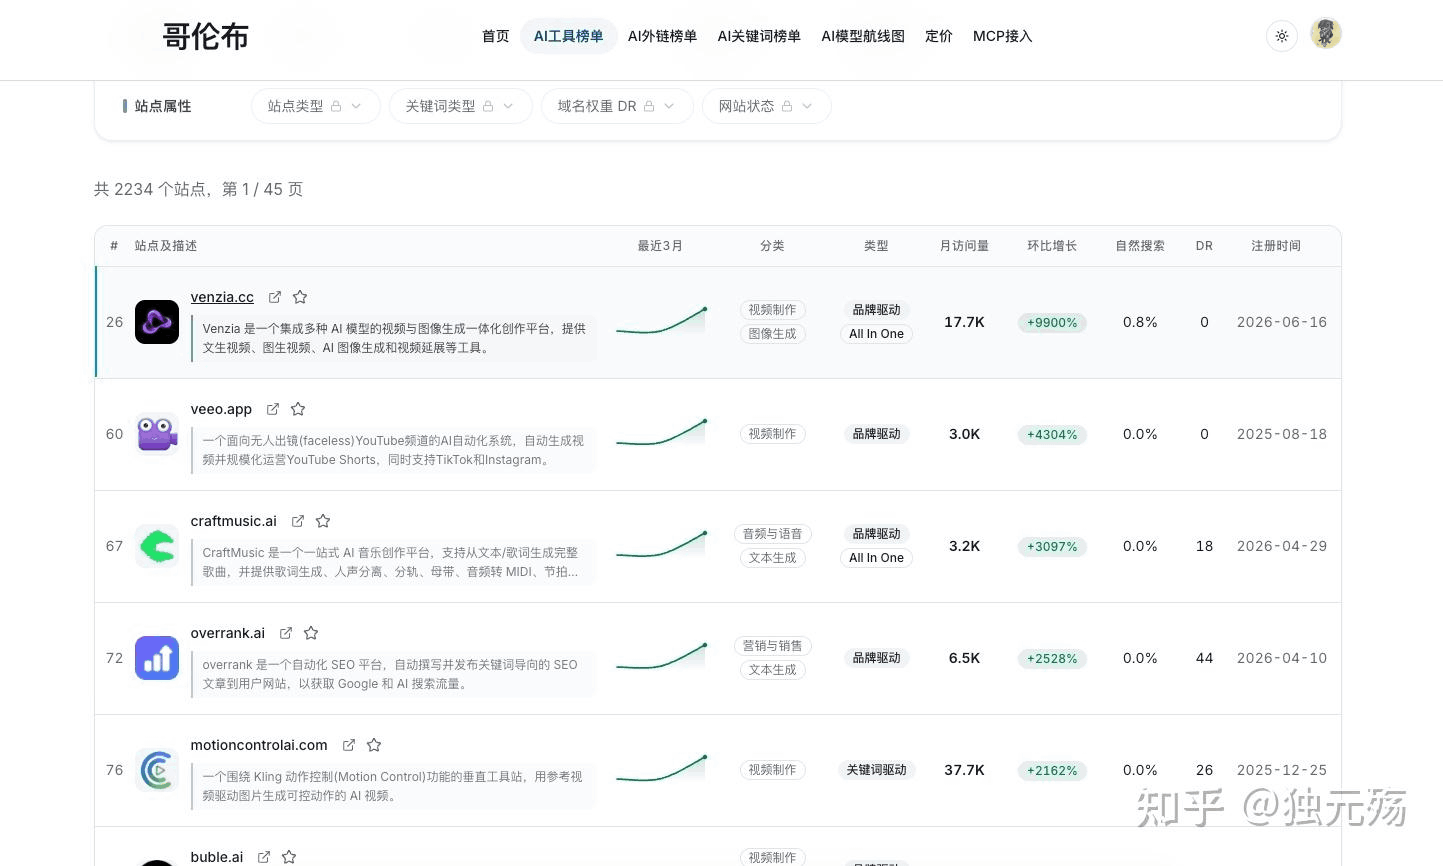Click overrank.ai three-month trend sparkline

pyautogui.click(x=661, y=657)
